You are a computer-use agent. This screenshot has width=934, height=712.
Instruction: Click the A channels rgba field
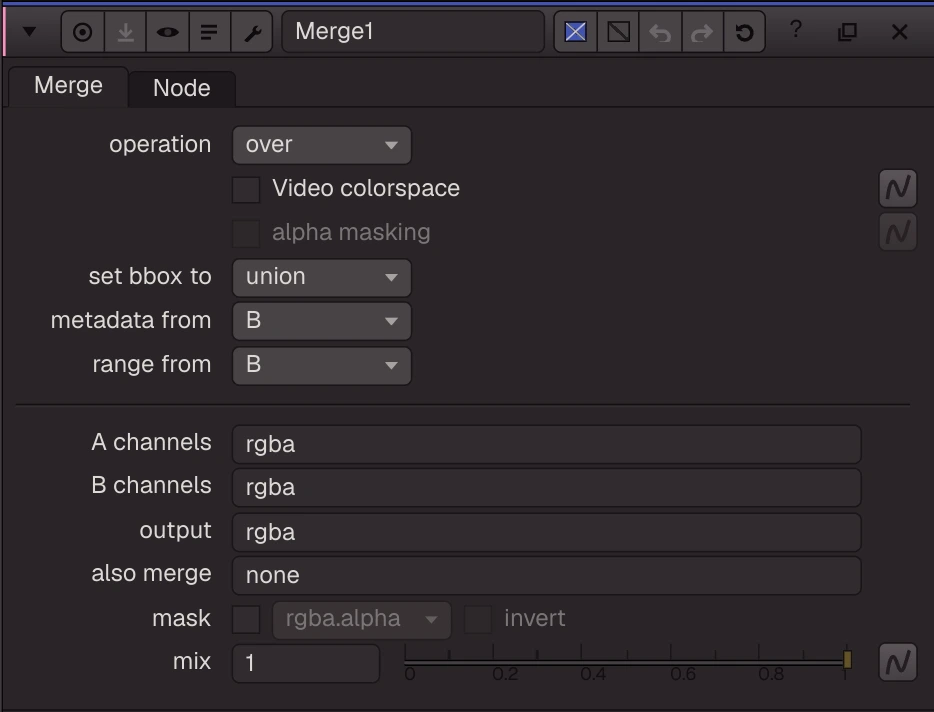point(546,444)
